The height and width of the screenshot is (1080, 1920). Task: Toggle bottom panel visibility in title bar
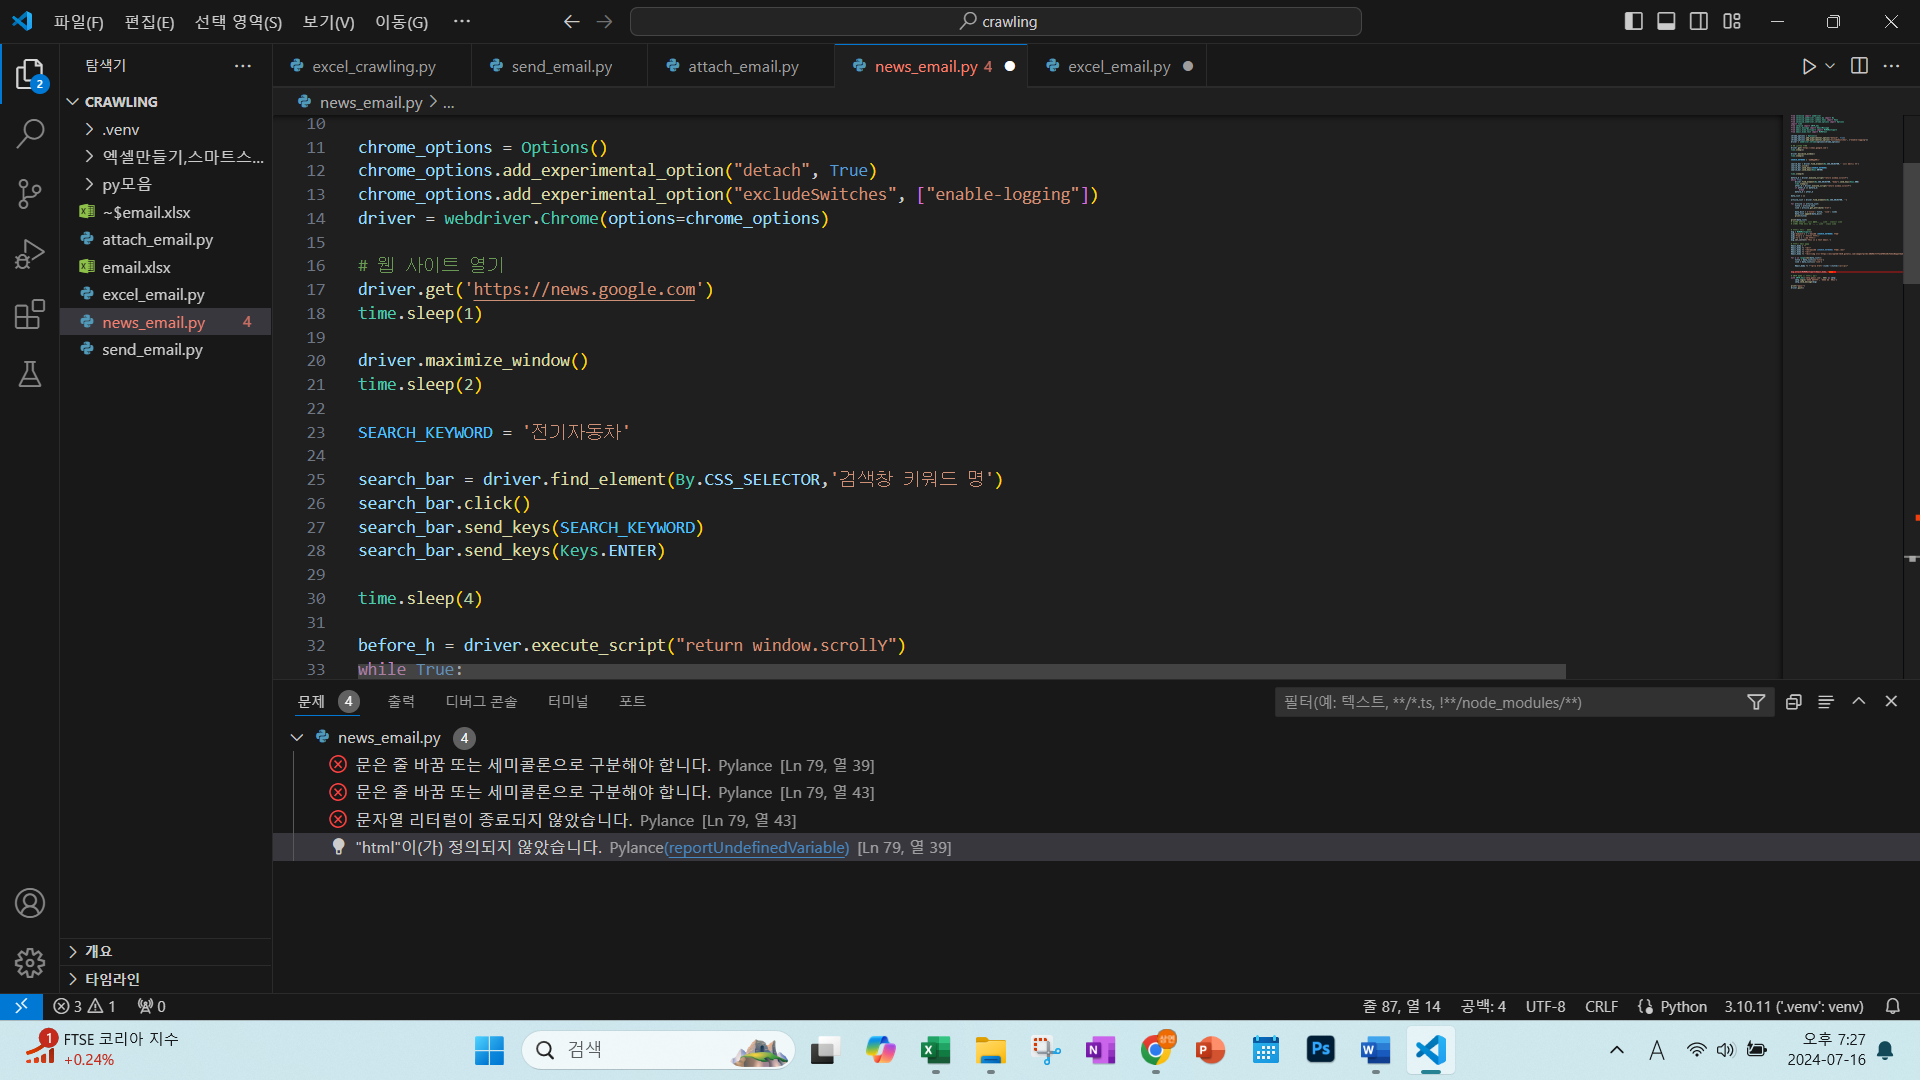[x=1666, y=21]
